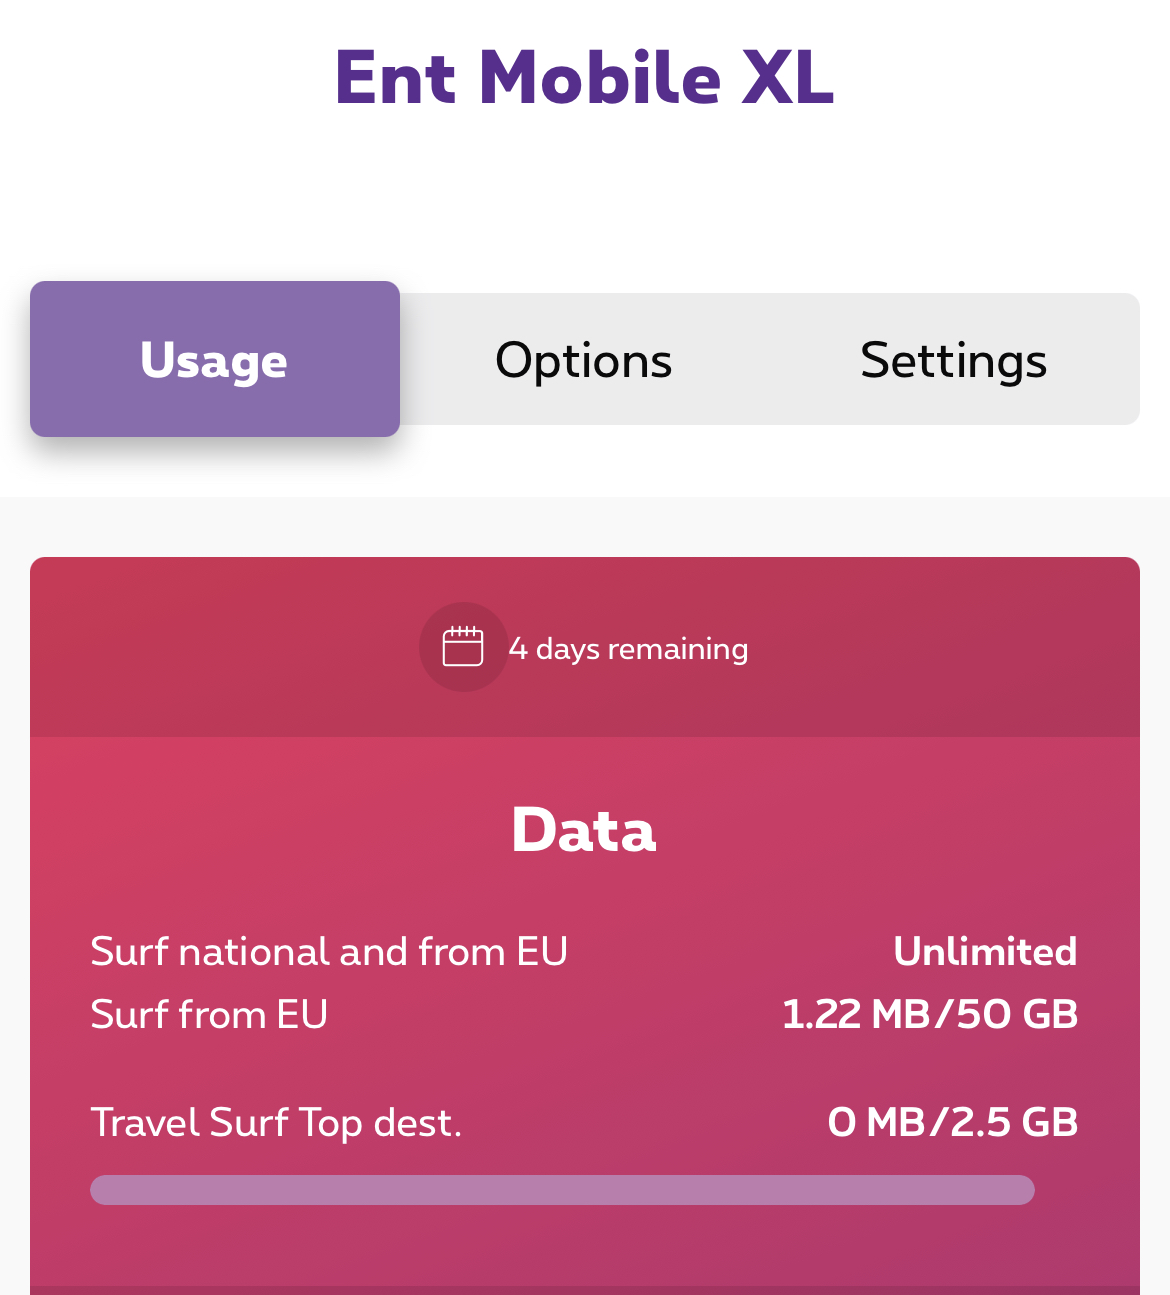This screenshot has width=1170, height=1295.
Task: Click the word "Unlimited" beside Surf national
Action: point(985,952)
